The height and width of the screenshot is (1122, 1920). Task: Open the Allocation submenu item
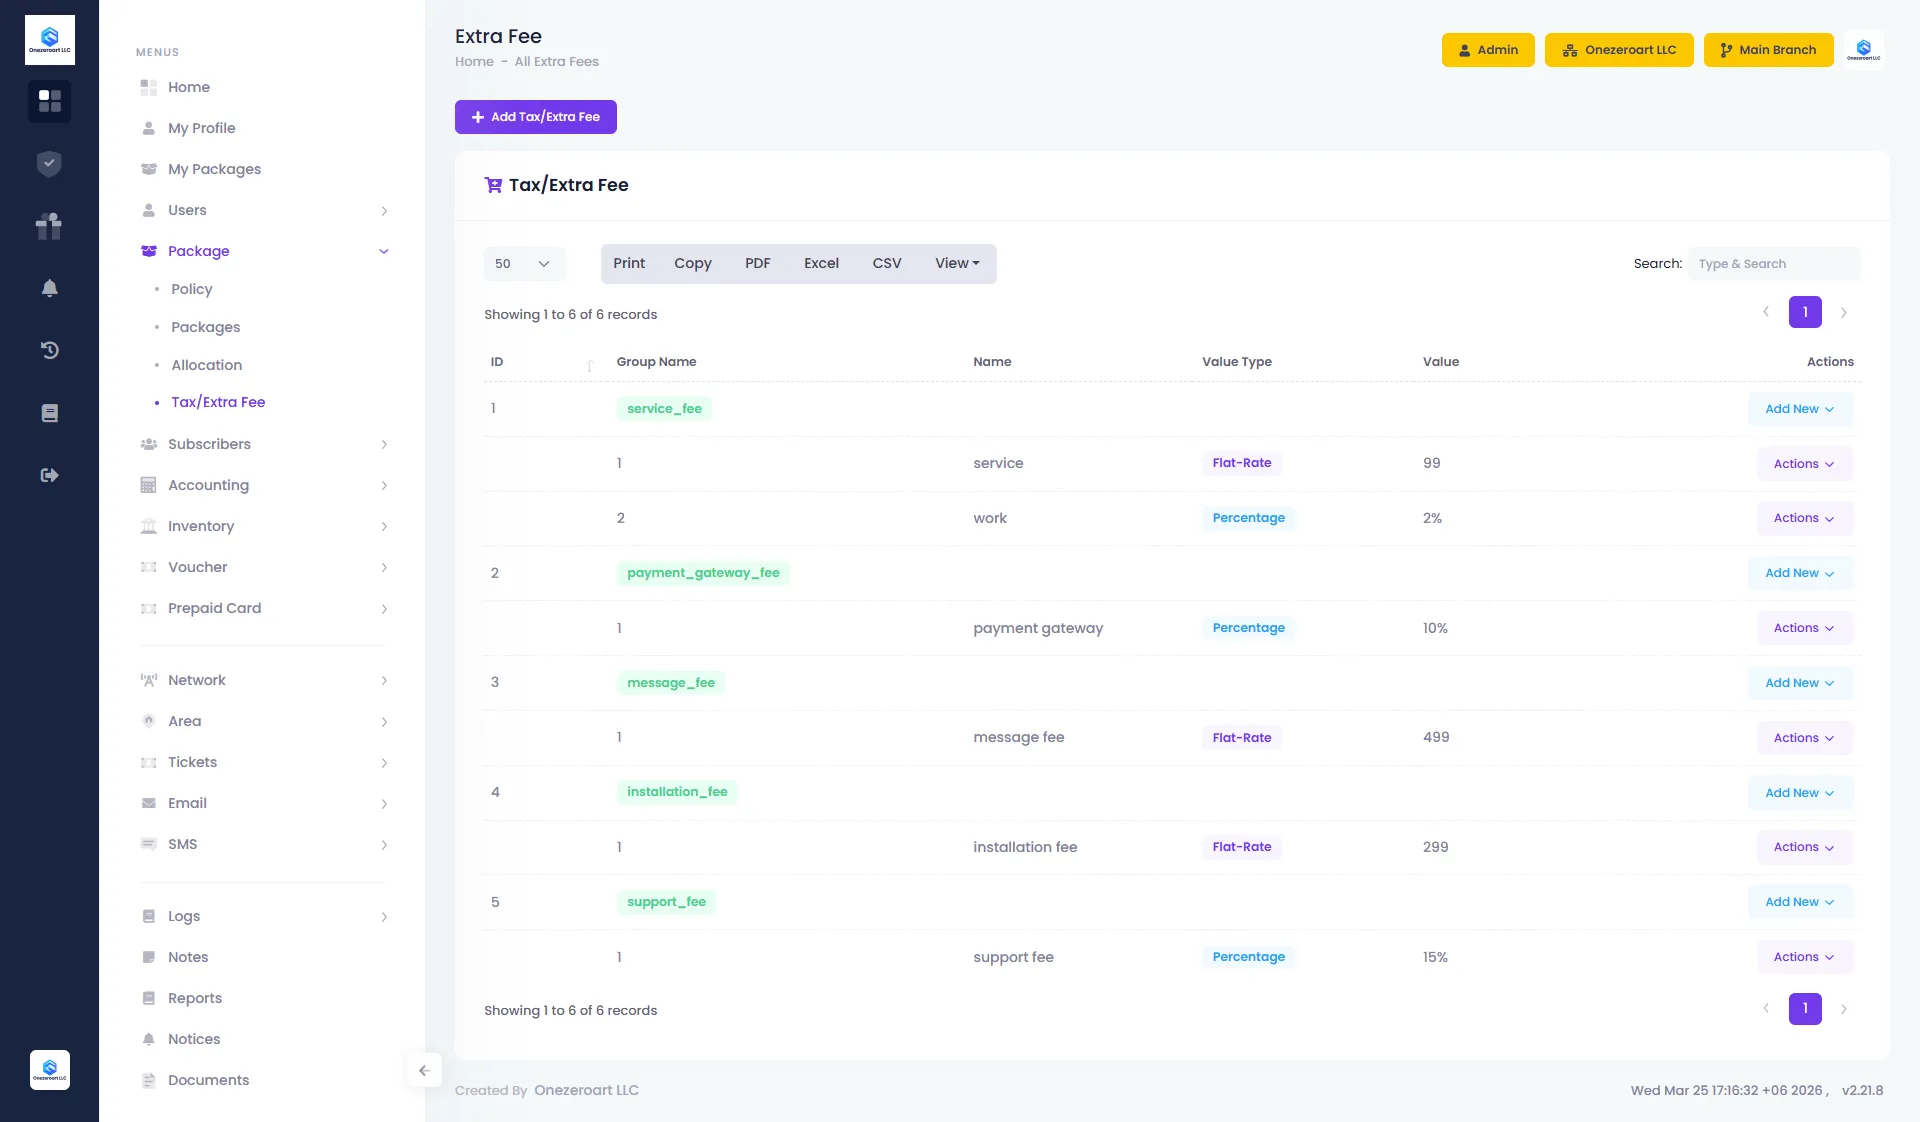pyautogui.click(x=206, y=365)
